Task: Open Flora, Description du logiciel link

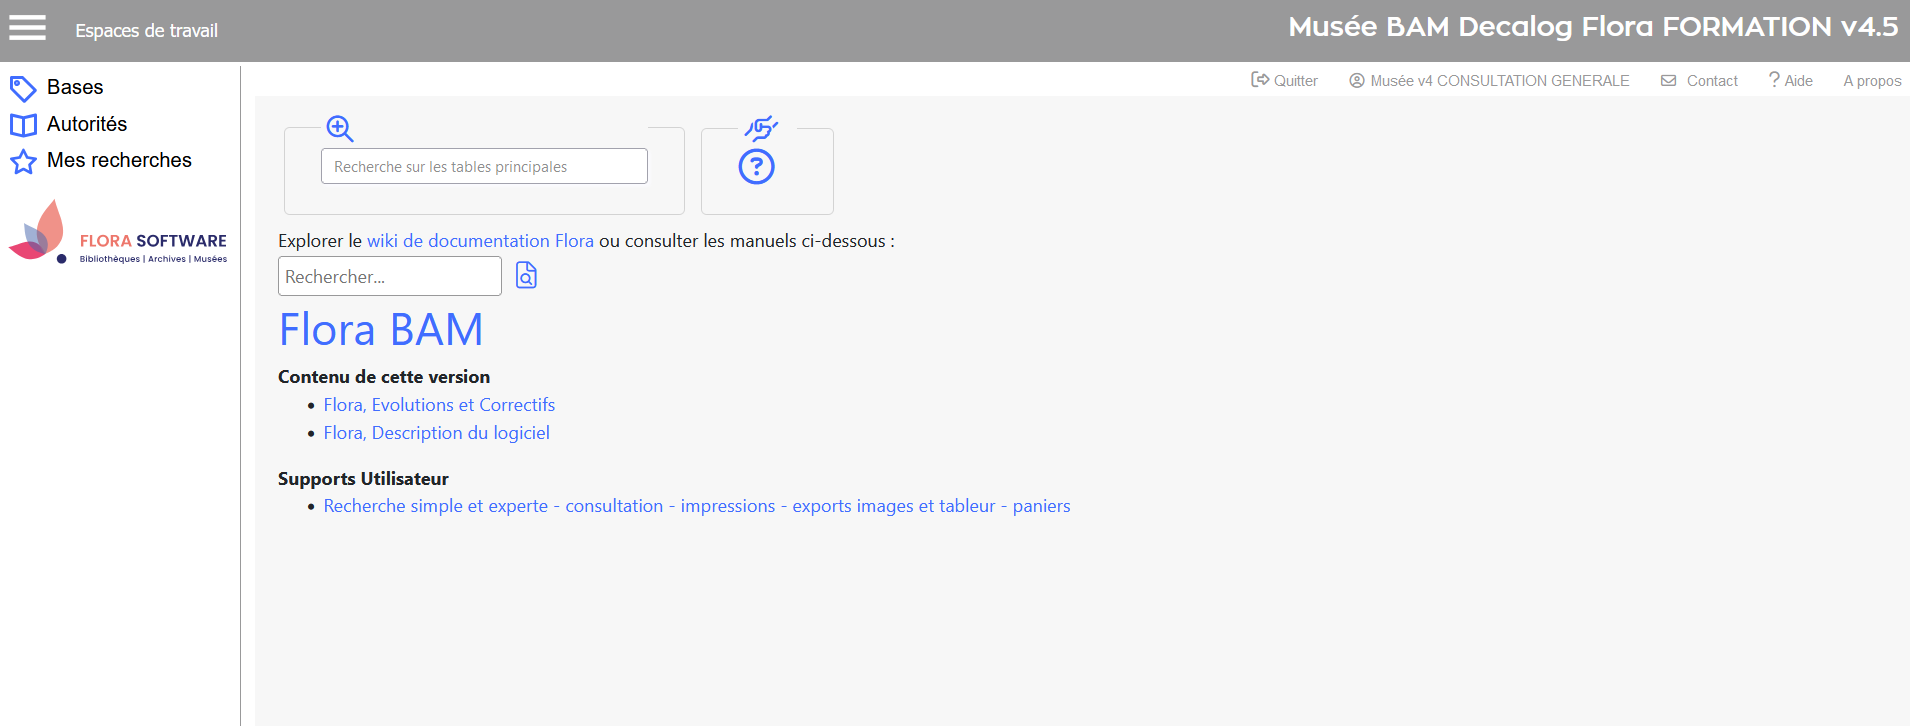Action: [x=436, y=433]
